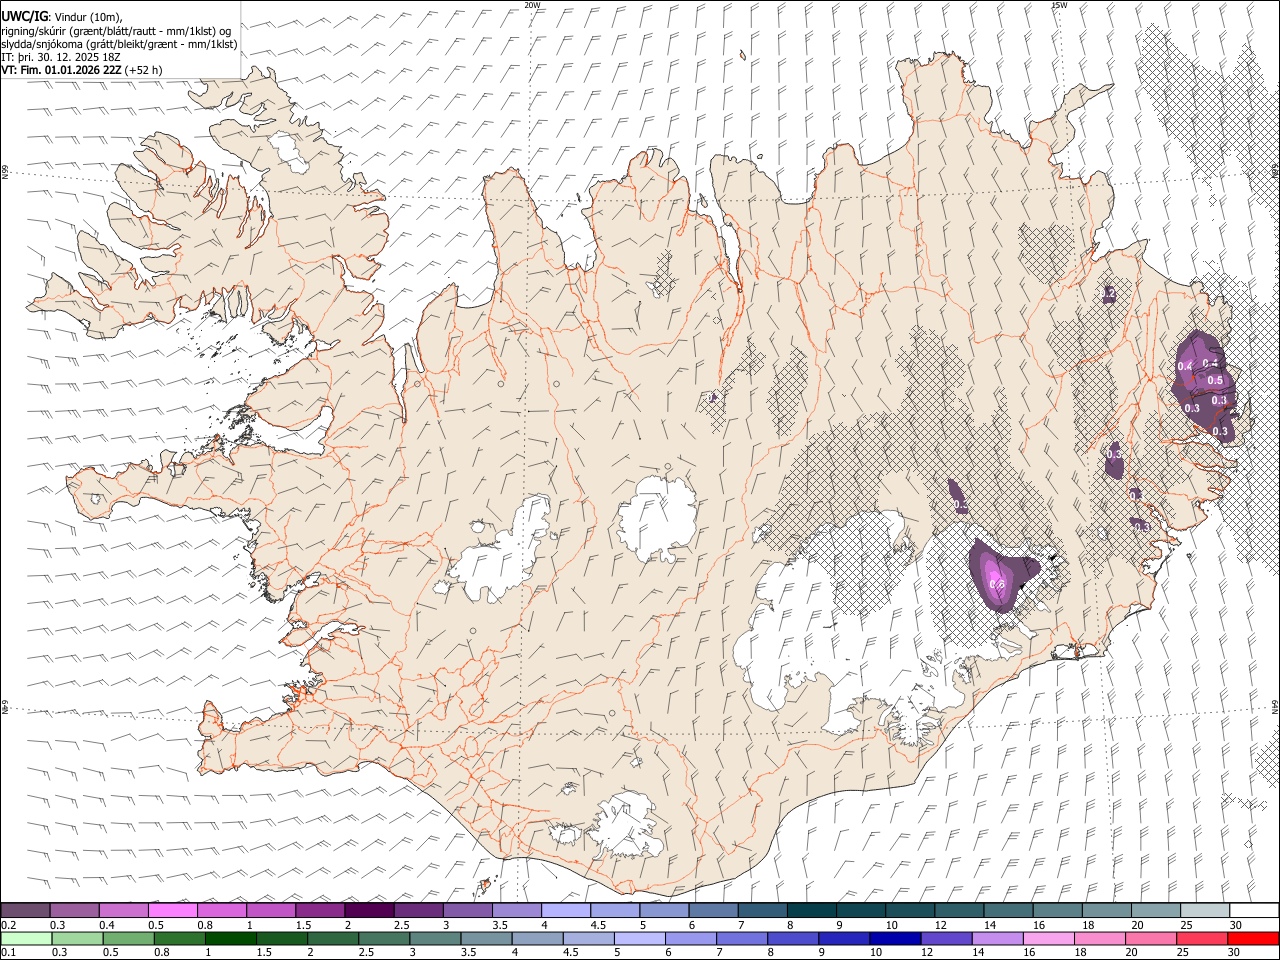
Task: Click the 'UWC/IG' title text
Action: [23, 16]
